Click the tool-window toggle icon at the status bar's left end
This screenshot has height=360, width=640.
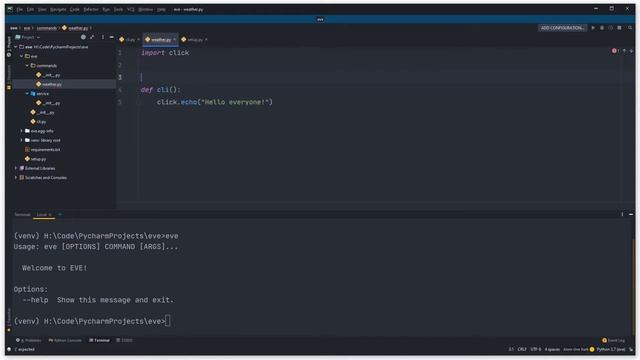(9, 349)
